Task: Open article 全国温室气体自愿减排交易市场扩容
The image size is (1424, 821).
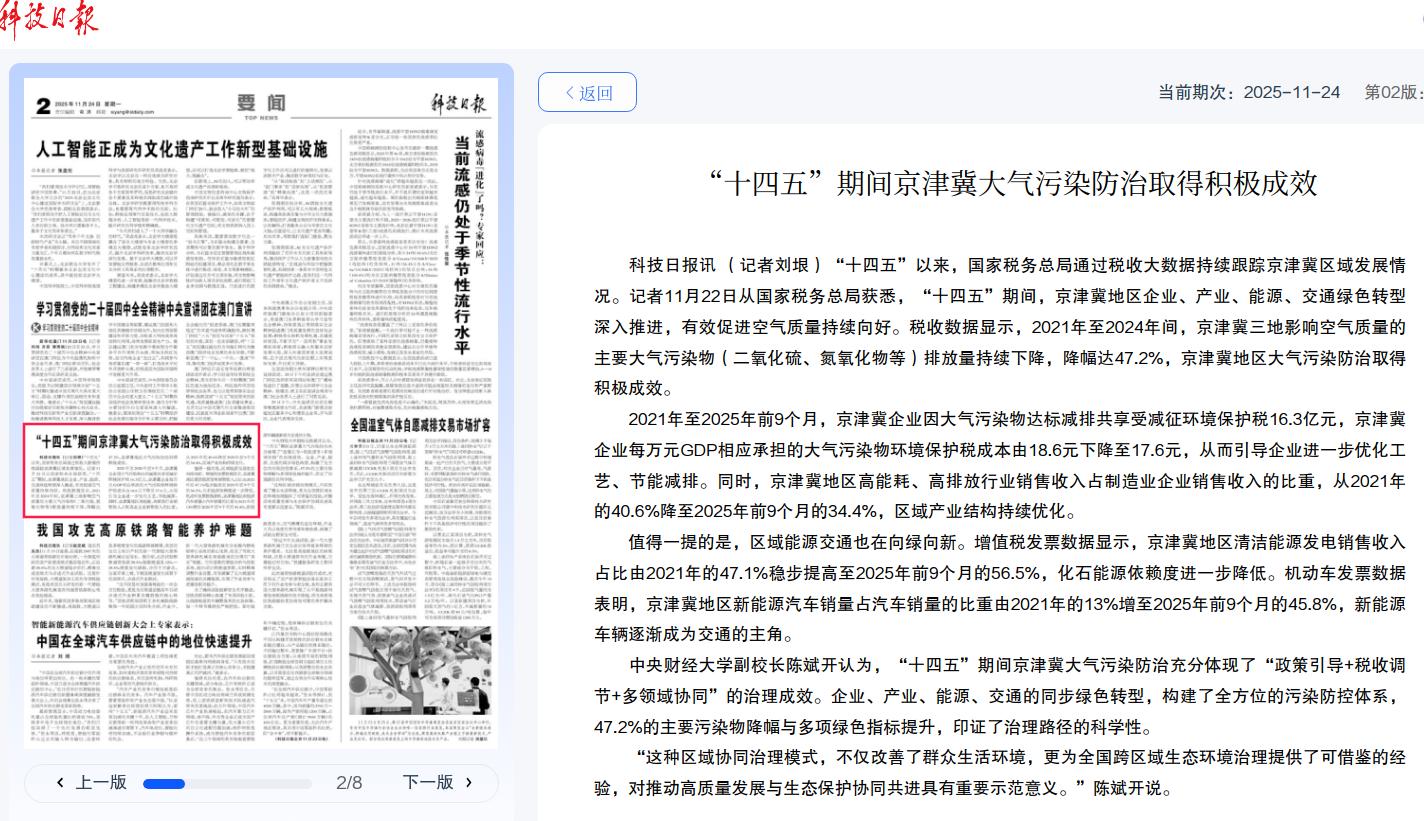Action: (421, 425)
